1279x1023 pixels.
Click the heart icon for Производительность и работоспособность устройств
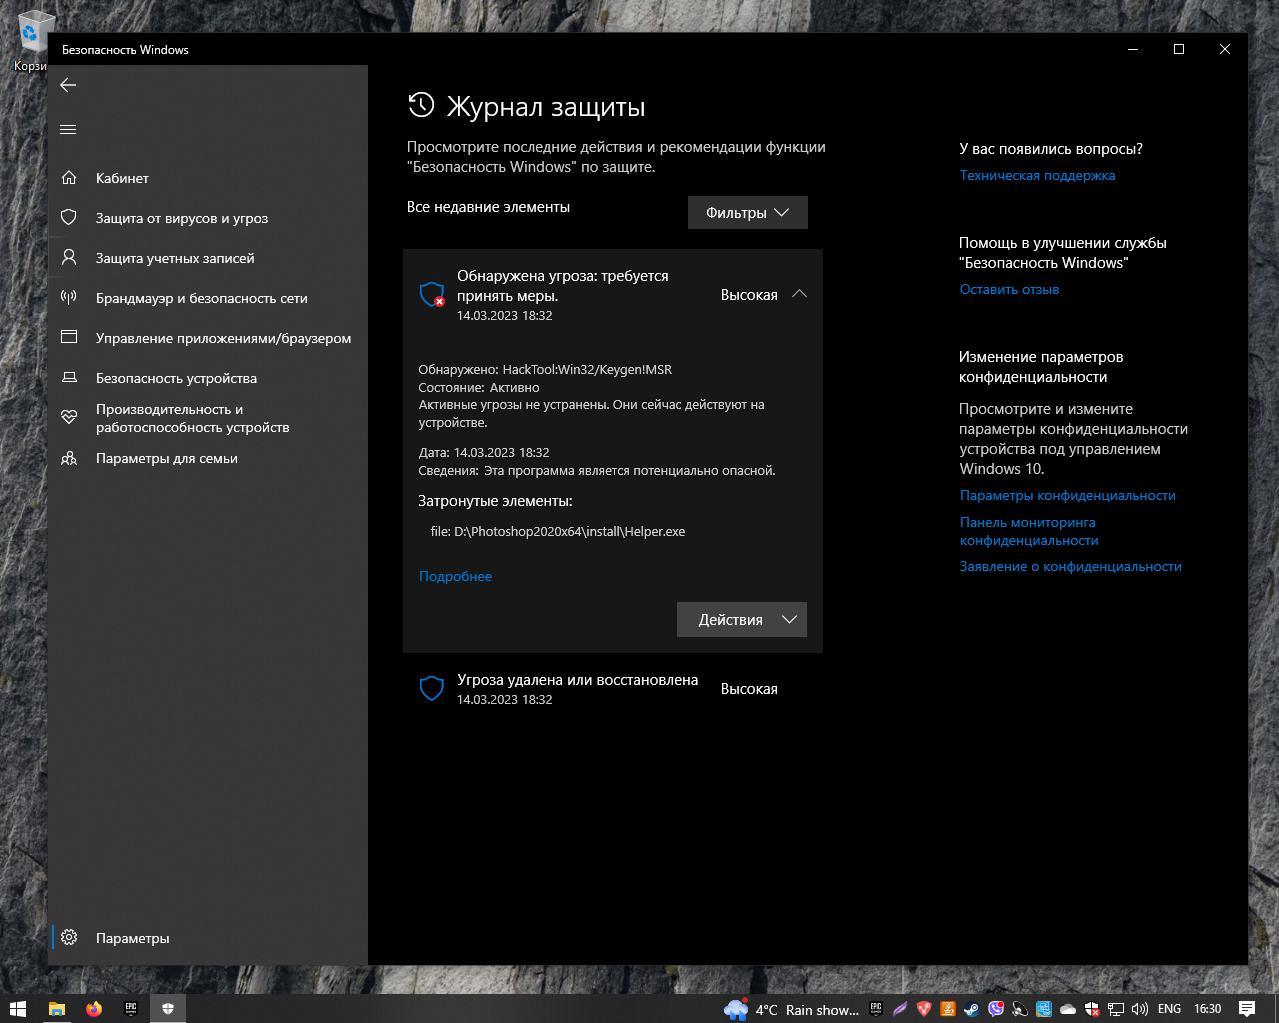click(x=69, y=417)
